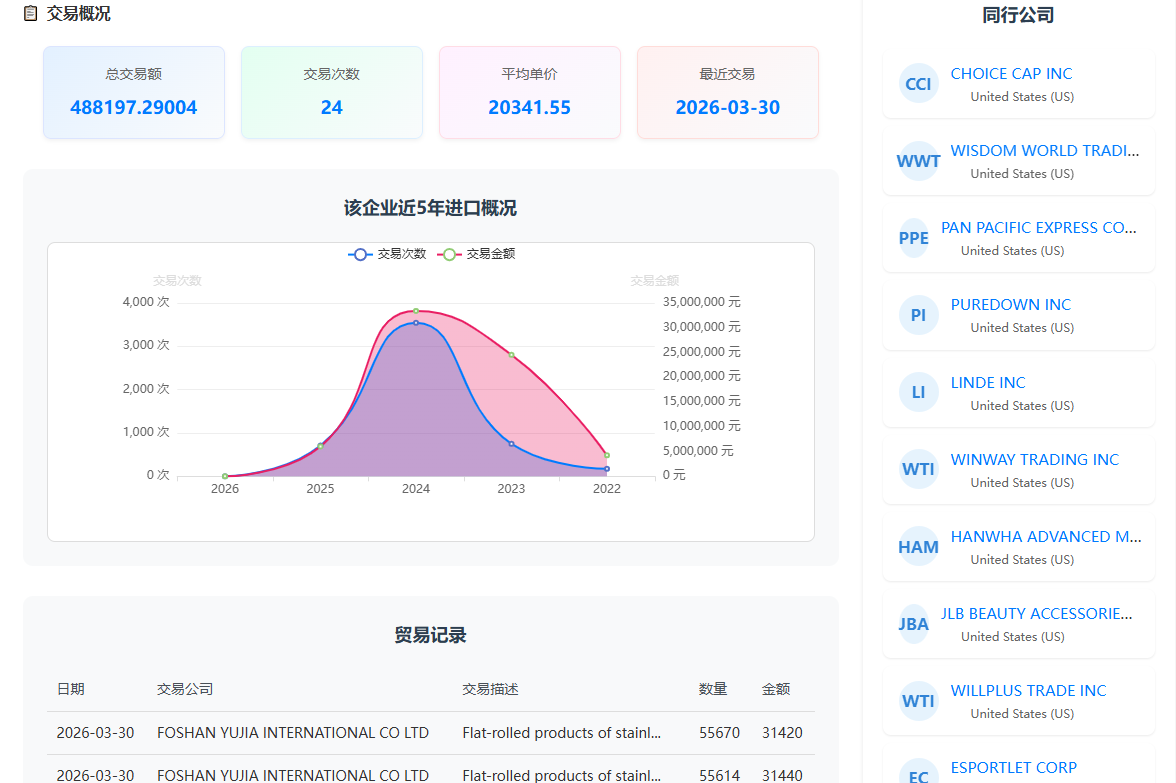Click the JBA avatar icon
The width and height of the screenshot is (1176, 783).
[x=914, y=623]
